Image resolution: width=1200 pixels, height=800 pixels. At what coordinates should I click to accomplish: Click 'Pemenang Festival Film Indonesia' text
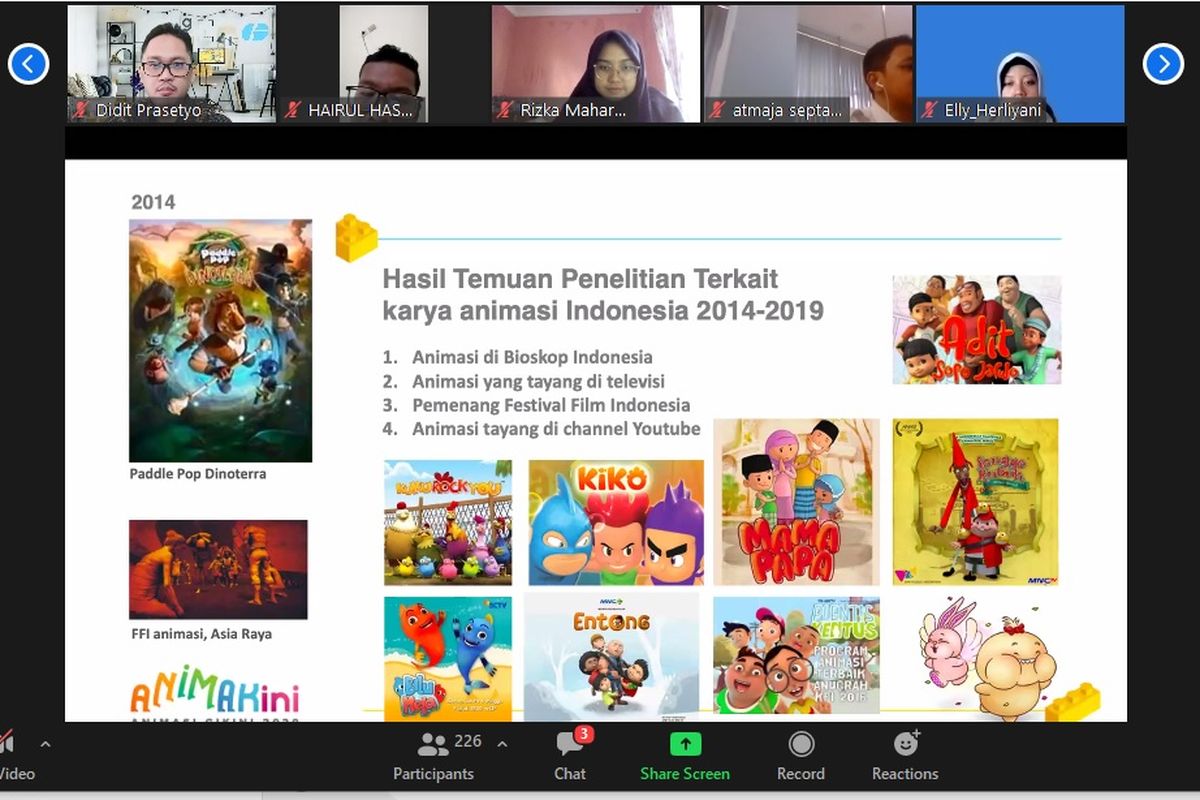(551, 405)
